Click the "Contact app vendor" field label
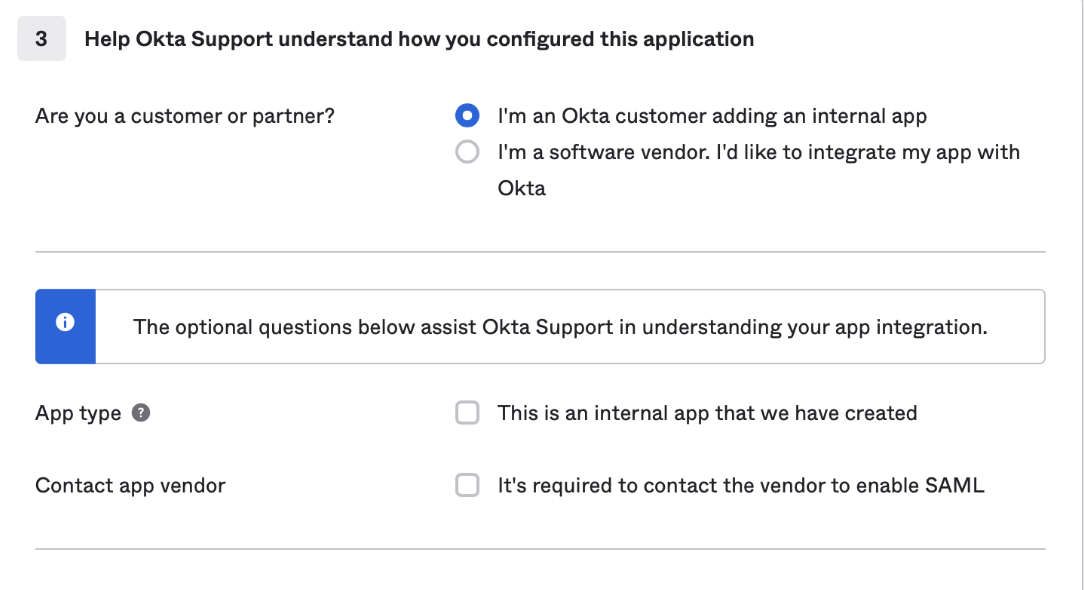The width and height of the screenshot is (1084, 590). click(130, 486)
